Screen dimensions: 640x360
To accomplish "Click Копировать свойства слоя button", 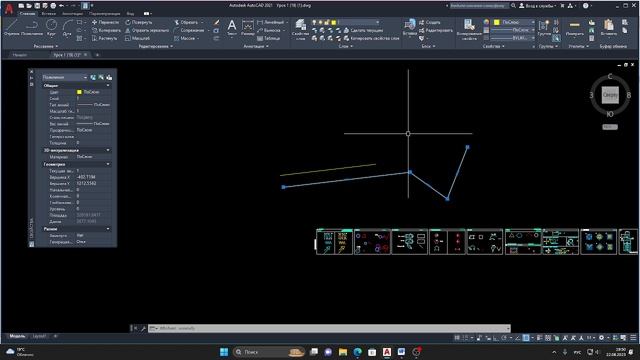I will coord(372,38).
